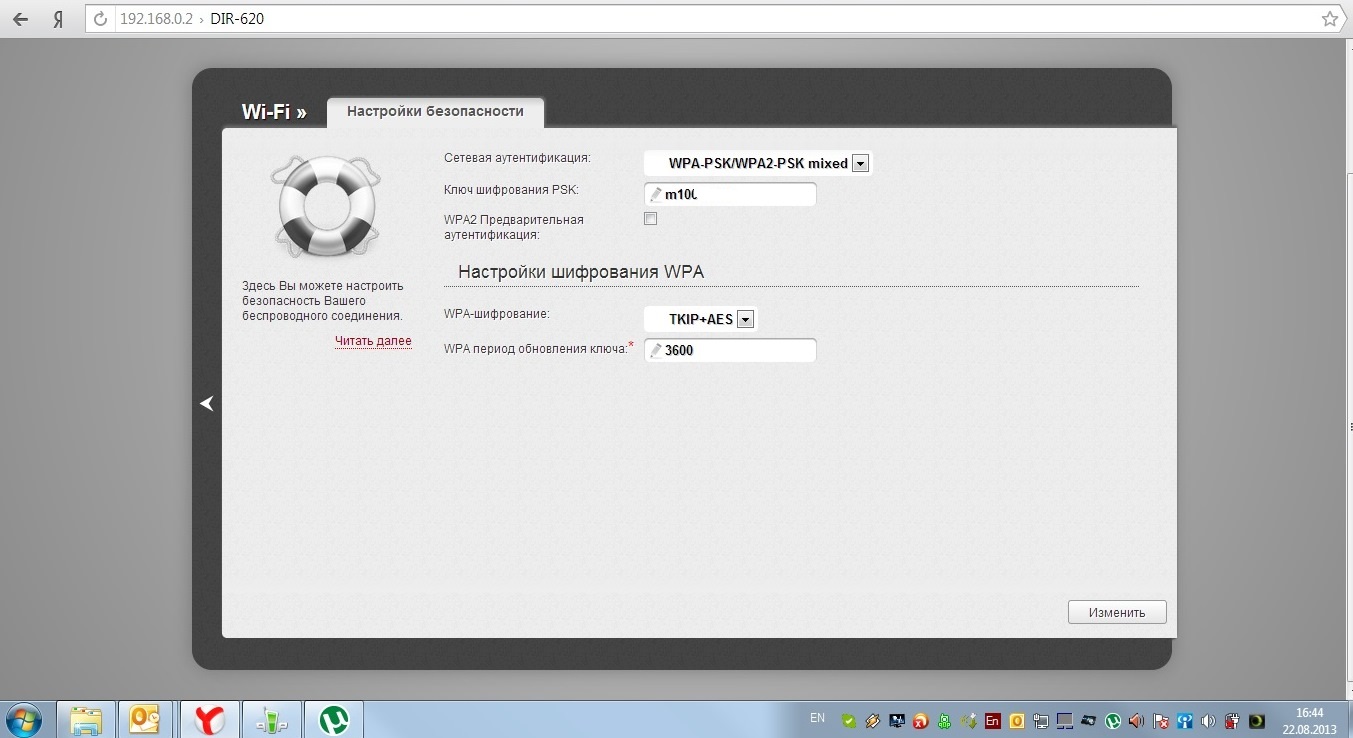Click the Yandex "Я" button in browser toolbar
Image resolution: width=1353 pixels, height=738 pixels.
tap(58, 19)
